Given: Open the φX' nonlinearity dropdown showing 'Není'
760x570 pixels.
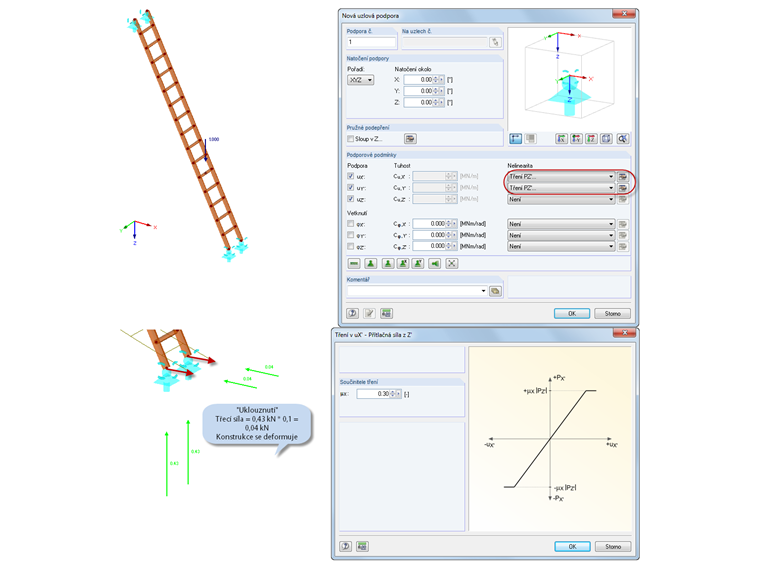Looking at the screenshot, I should pos(561,224).
